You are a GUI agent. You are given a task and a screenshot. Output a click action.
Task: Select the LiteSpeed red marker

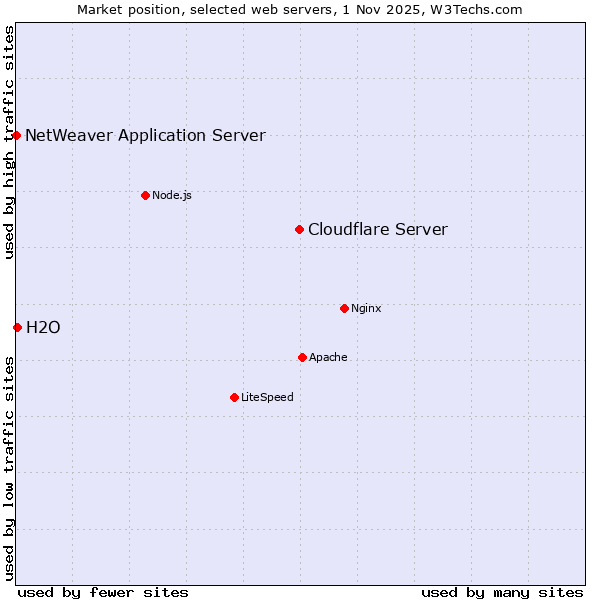tap(234, 397)
